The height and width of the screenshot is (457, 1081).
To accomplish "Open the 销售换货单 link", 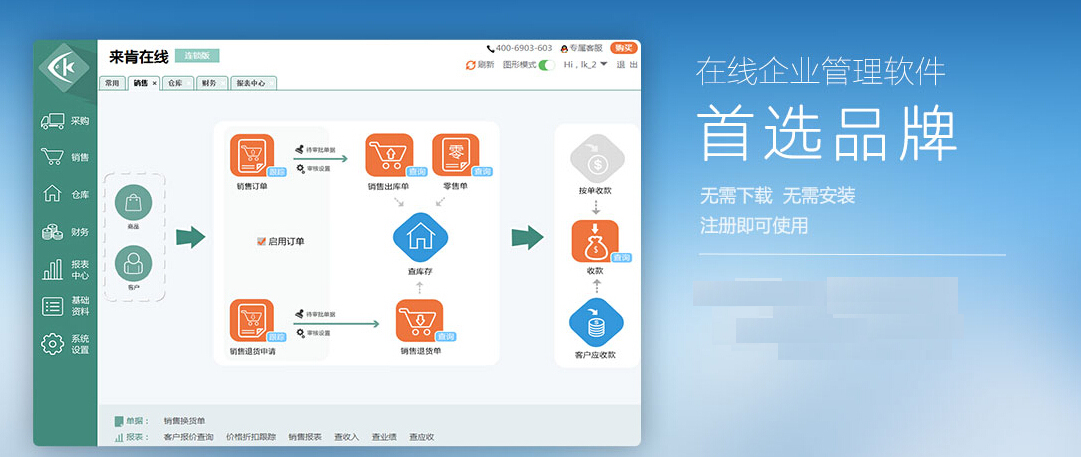I will (184, 420).
